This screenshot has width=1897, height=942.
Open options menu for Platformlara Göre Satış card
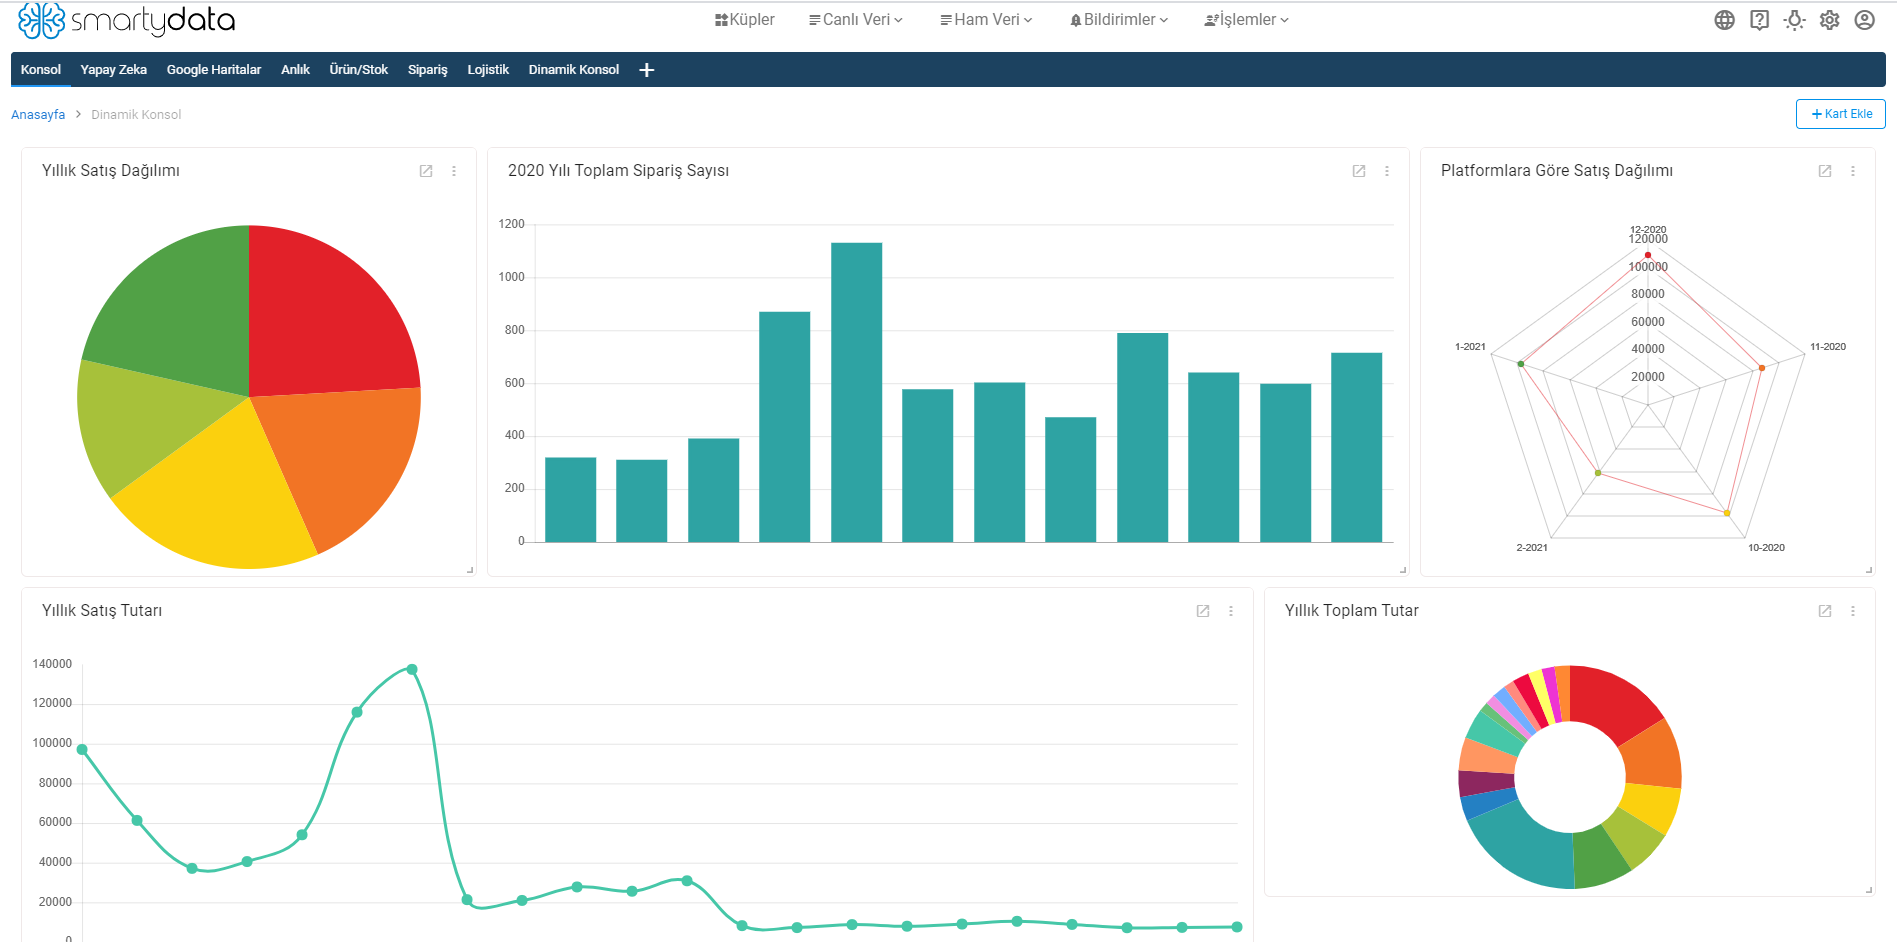pyautogui.click(x=1853, y=171)
